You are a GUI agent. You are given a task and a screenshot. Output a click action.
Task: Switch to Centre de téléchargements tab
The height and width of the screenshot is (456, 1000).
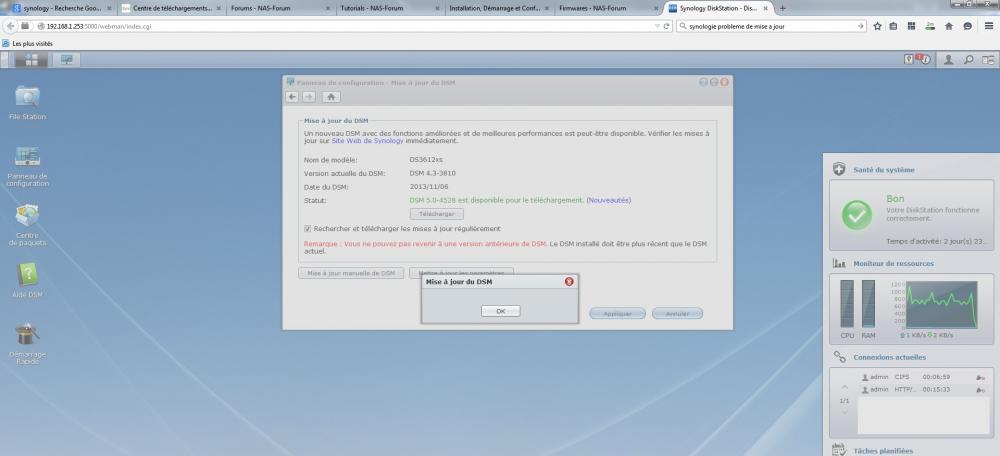[172, 8]
